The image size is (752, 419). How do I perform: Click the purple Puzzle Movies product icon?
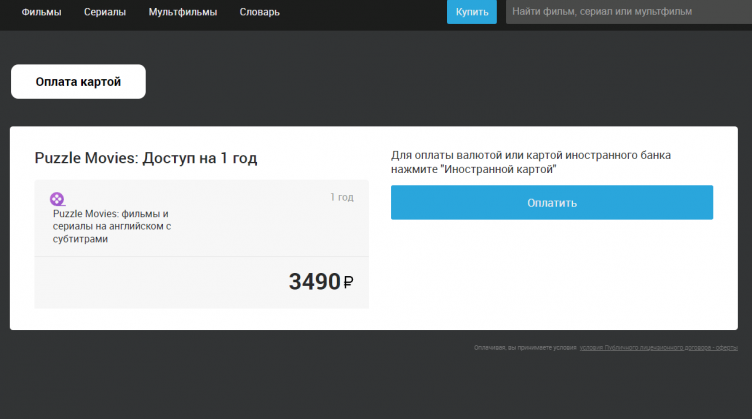tap(58, 199)
